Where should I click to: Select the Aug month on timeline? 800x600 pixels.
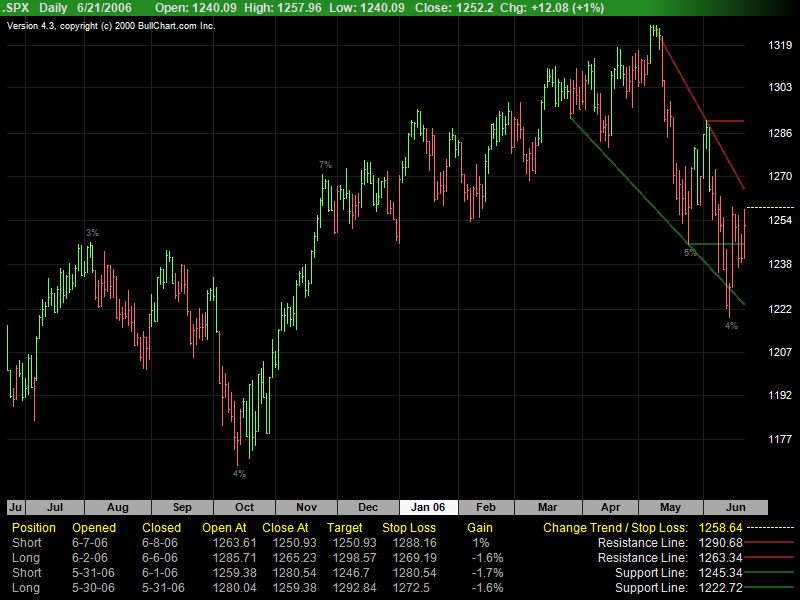(x=118, y=507)
